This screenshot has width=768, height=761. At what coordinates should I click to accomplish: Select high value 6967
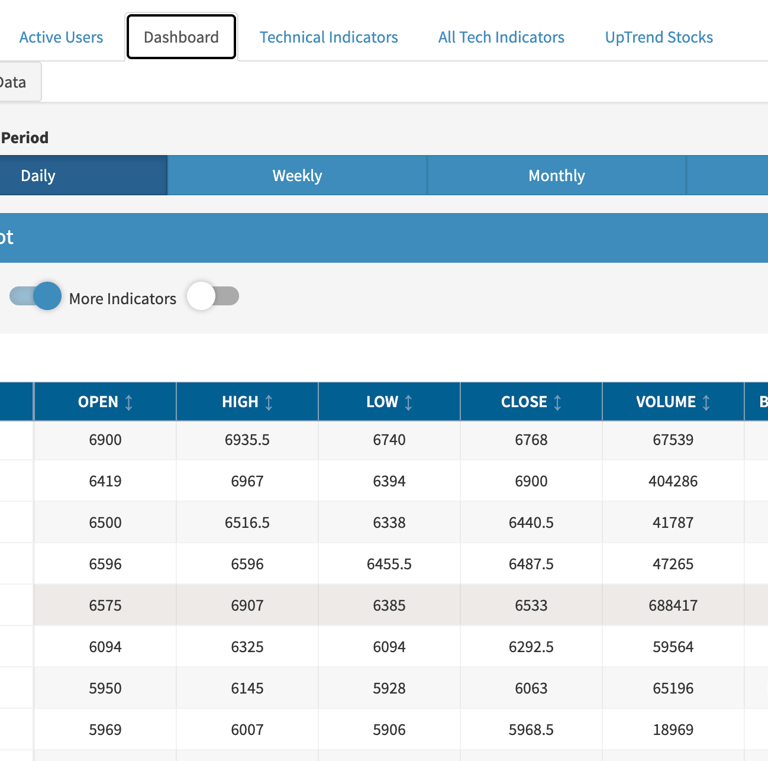[x=247, y=481]
